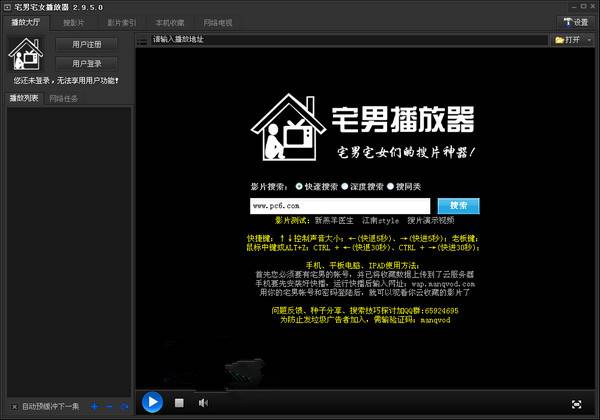
Task: Switch to the 播放大厅 tab
Action: (x=26, y=23)
